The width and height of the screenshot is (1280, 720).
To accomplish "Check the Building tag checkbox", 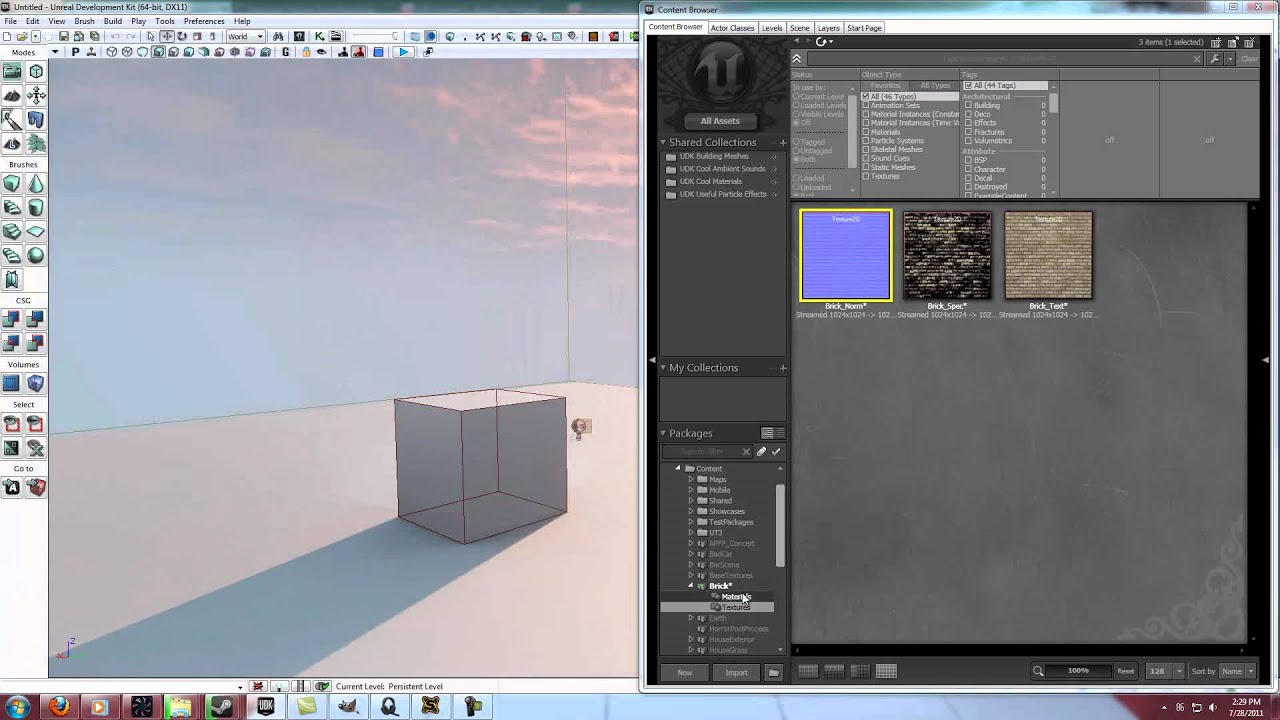I will pyautogui.click(x=968, y=105).
